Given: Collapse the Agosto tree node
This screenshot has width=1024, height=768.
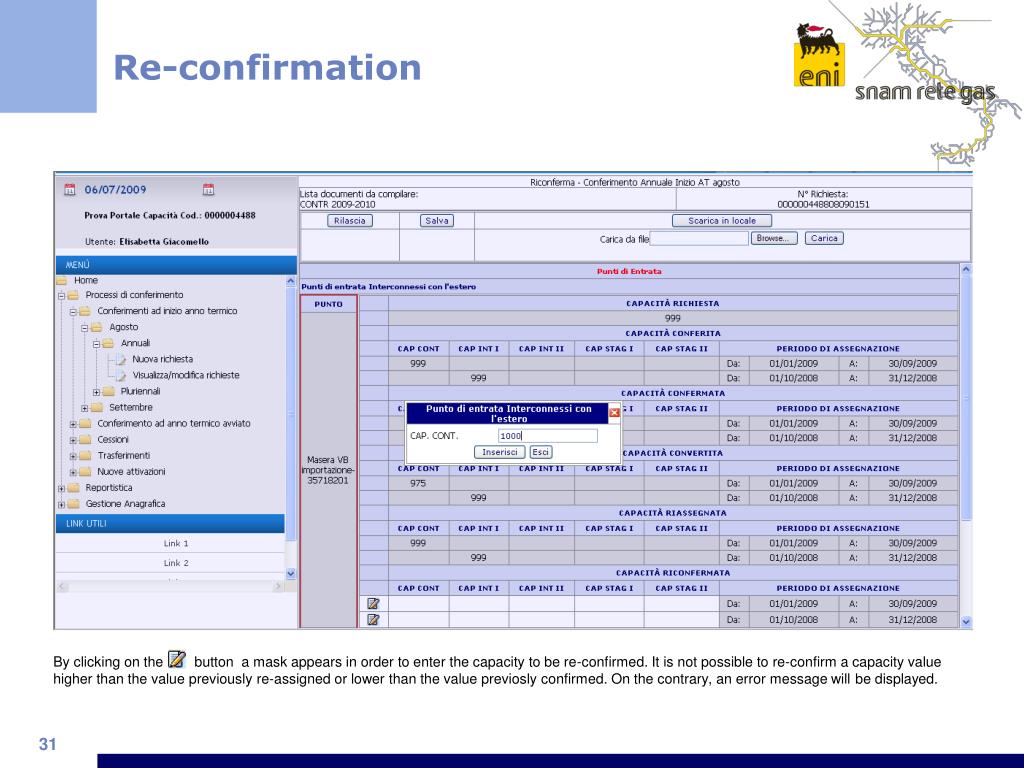Looking at the screenshot, I should [x=85, y=328].
